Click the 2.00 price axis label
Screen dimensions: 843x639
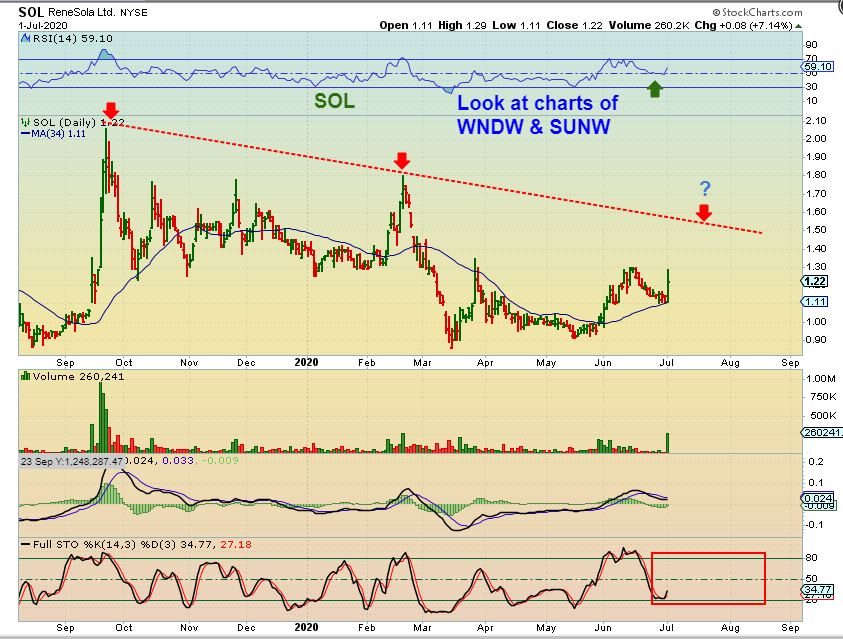(816, 139)
